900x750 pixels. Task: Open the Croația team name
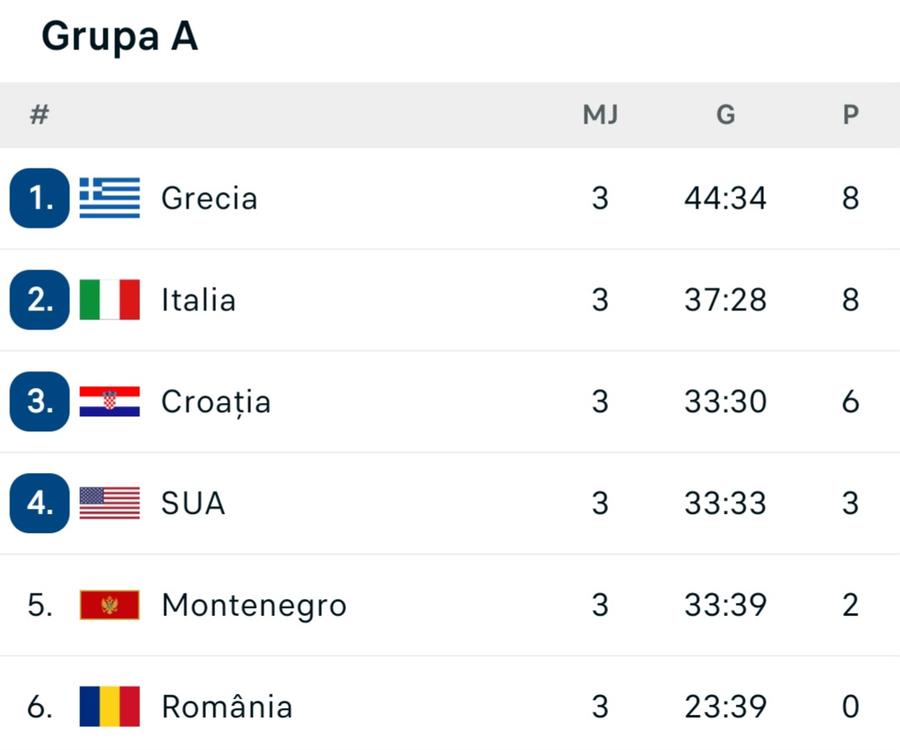click(x=216, y=402)
